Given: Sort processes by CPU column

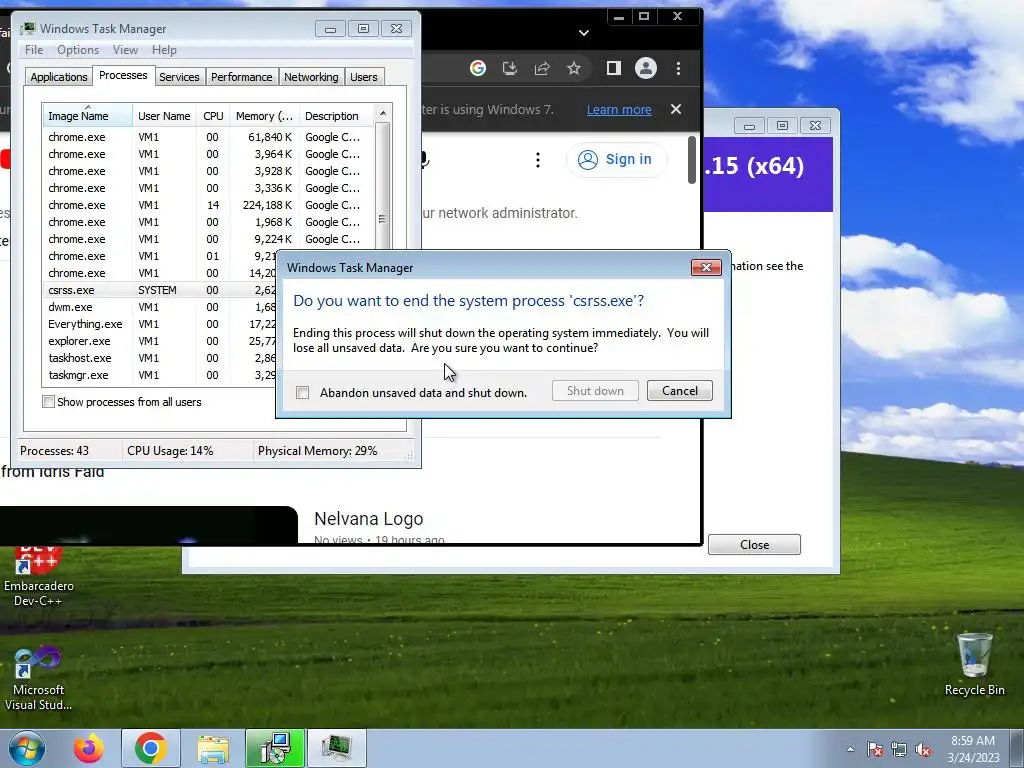Looking at the screenshot, I should [x=213, y=116].
